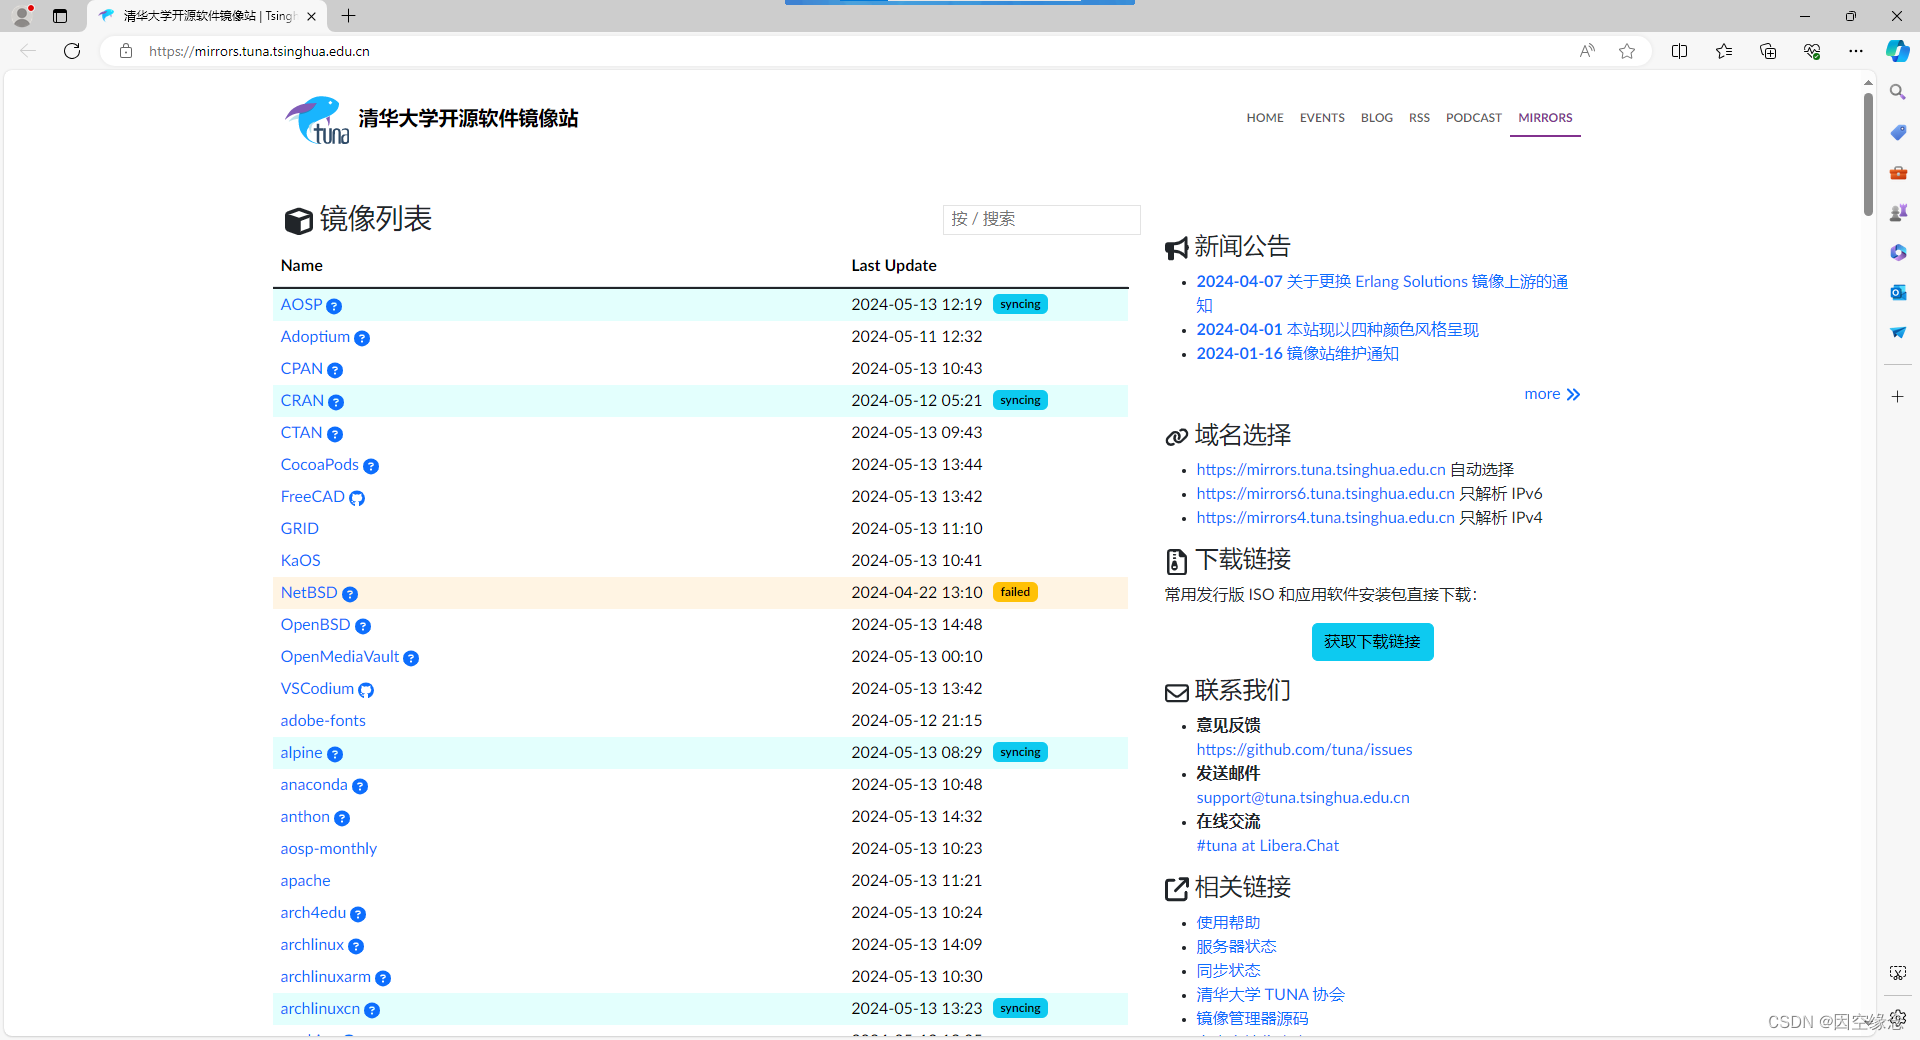Screen dimensions: 1920x1040
Task: Open the 服务器状态 link
Action: tap(1236, 946)
